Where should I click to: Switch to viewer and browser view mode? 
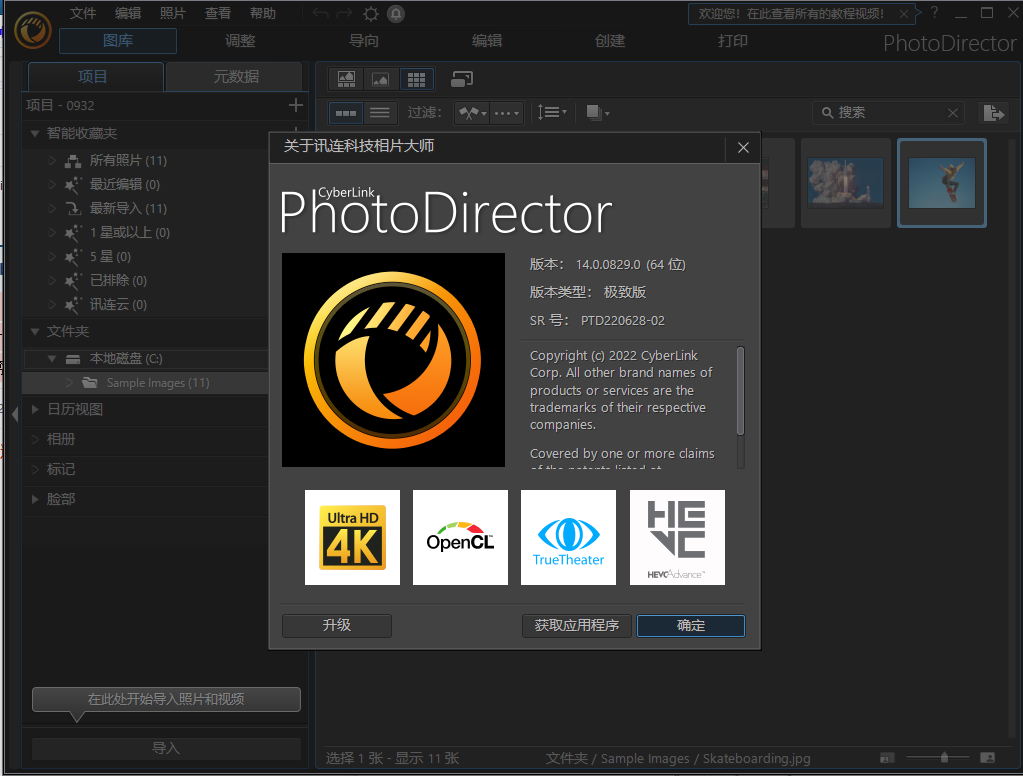[x=346, y=80]
